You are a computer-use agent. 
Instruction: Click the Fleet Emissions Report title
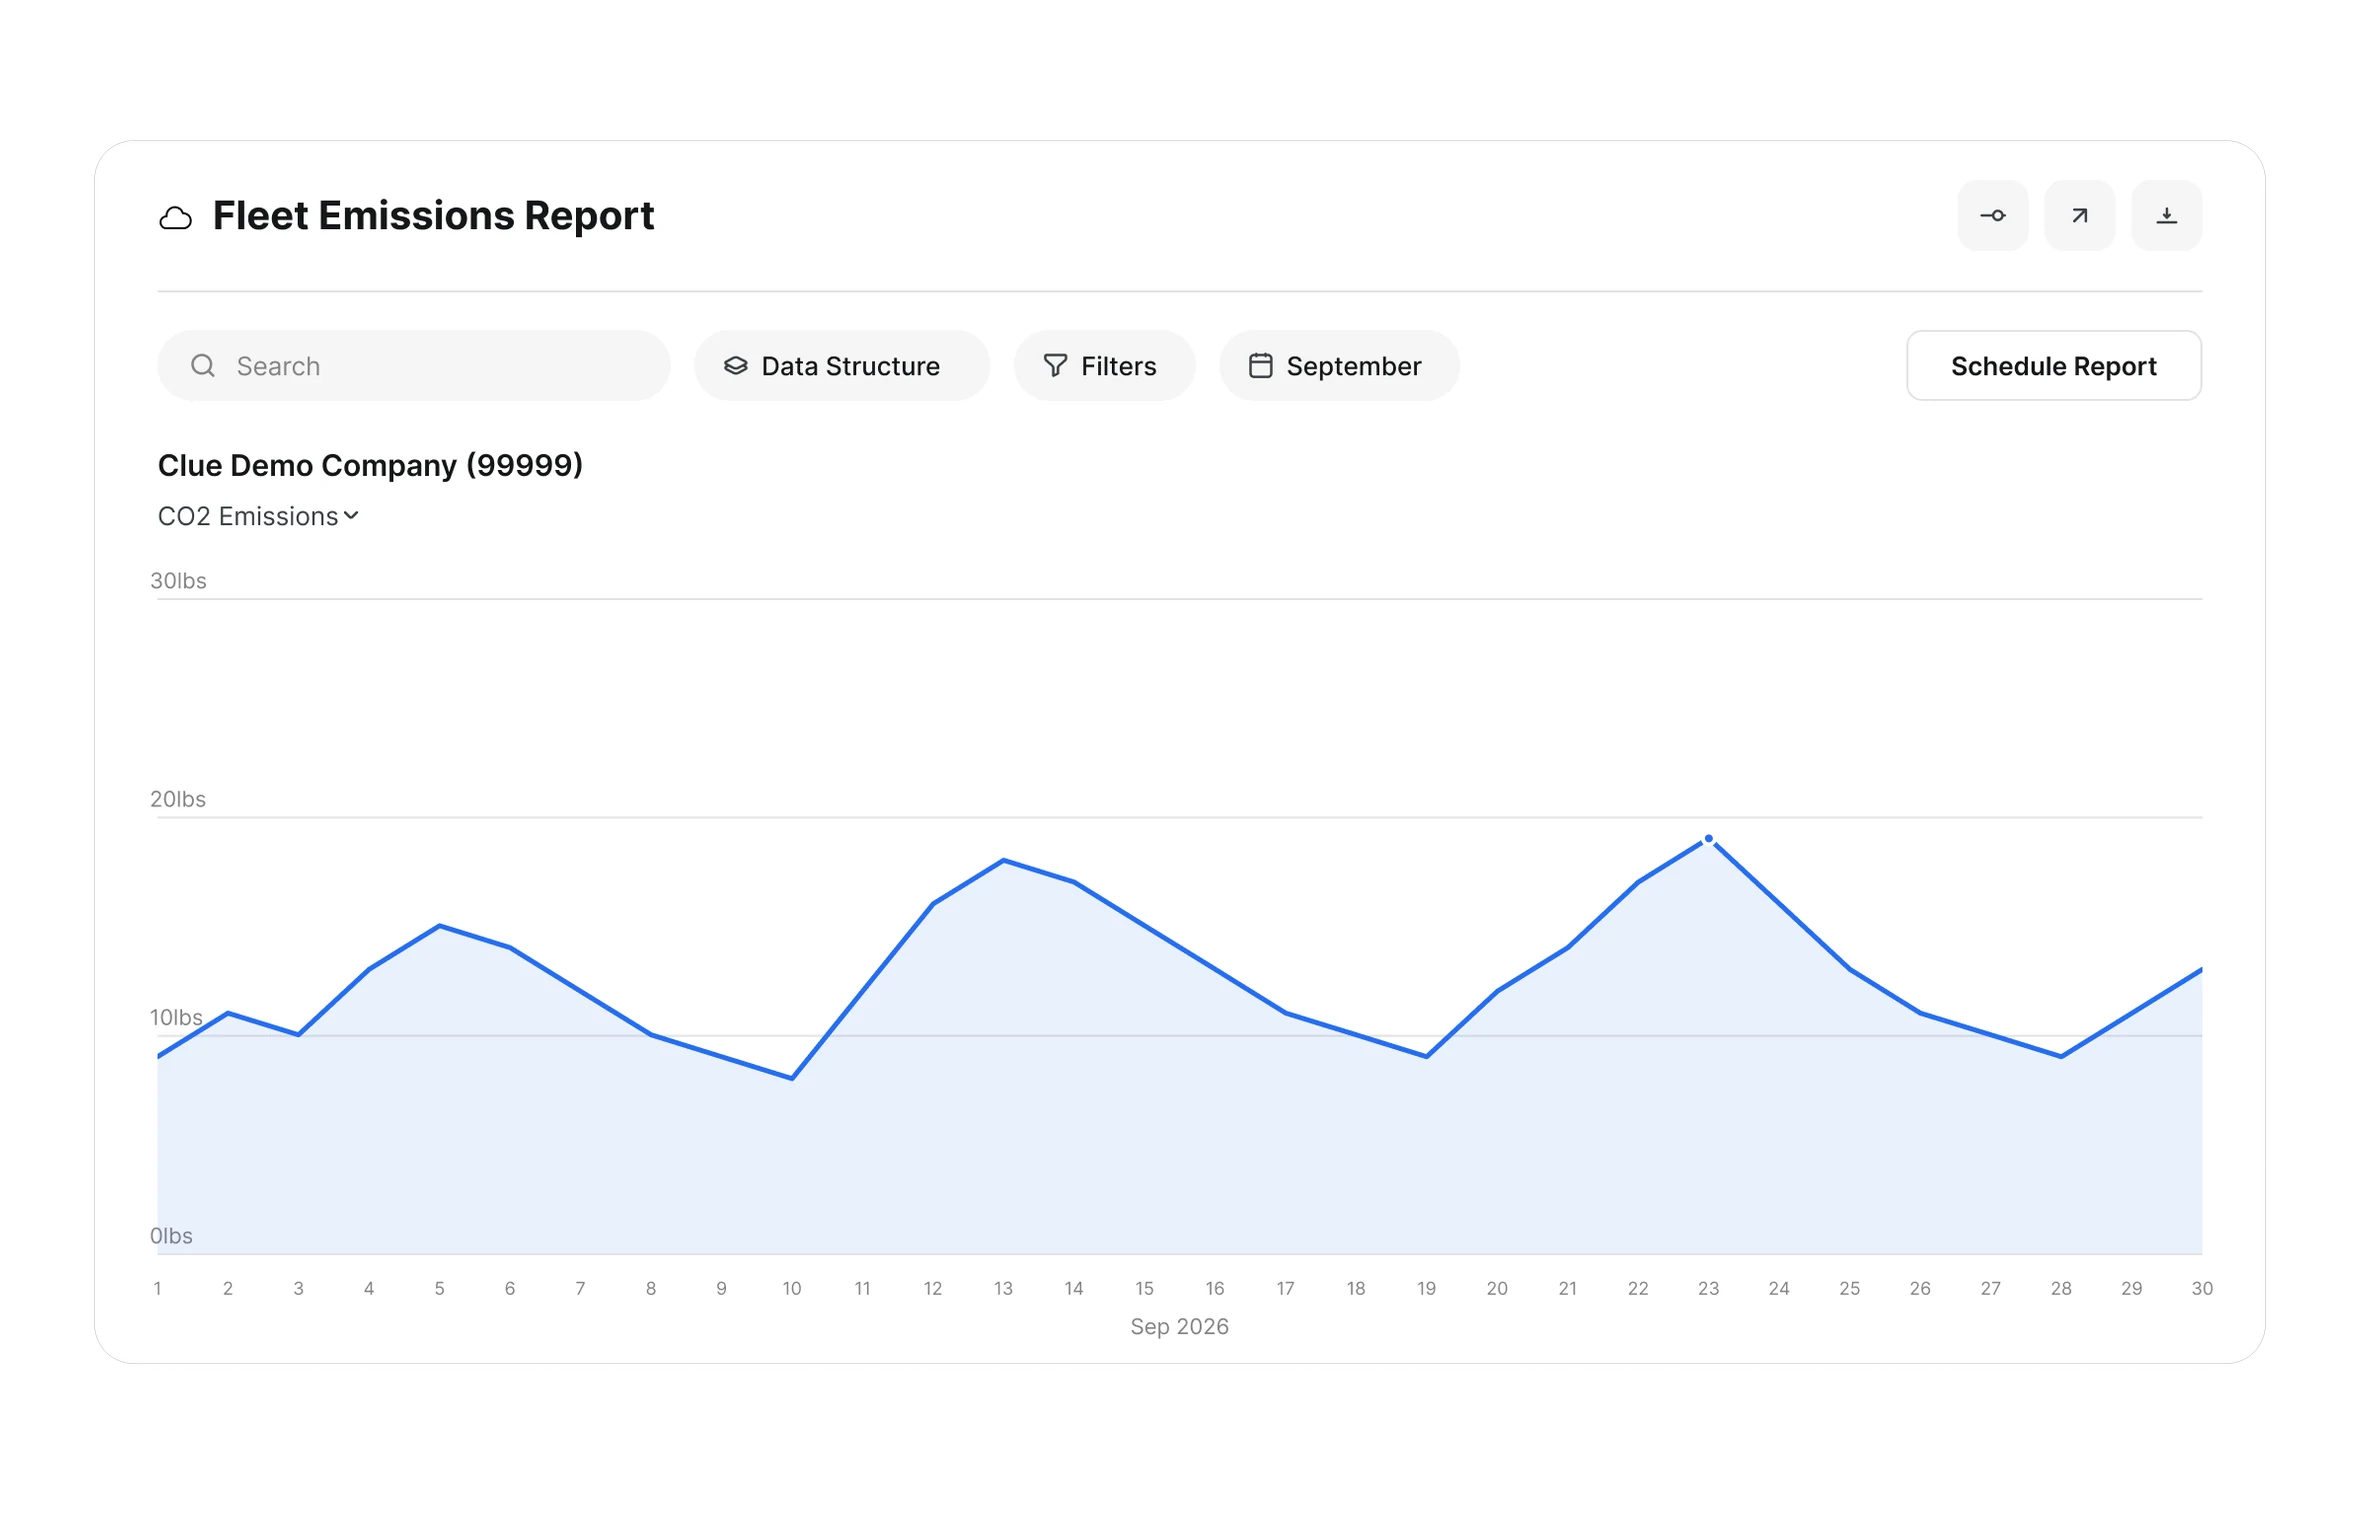(433, 216)
